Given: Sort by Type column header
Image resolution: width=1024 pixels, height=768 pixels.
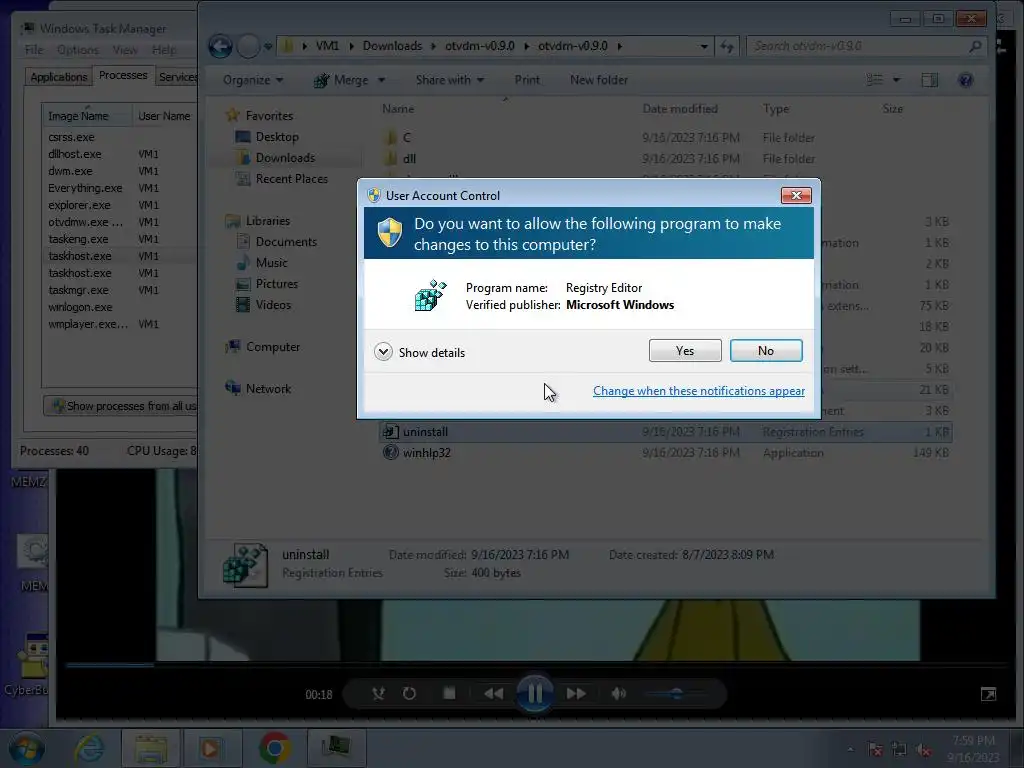Looking at the screenshot, I should 776,108.
